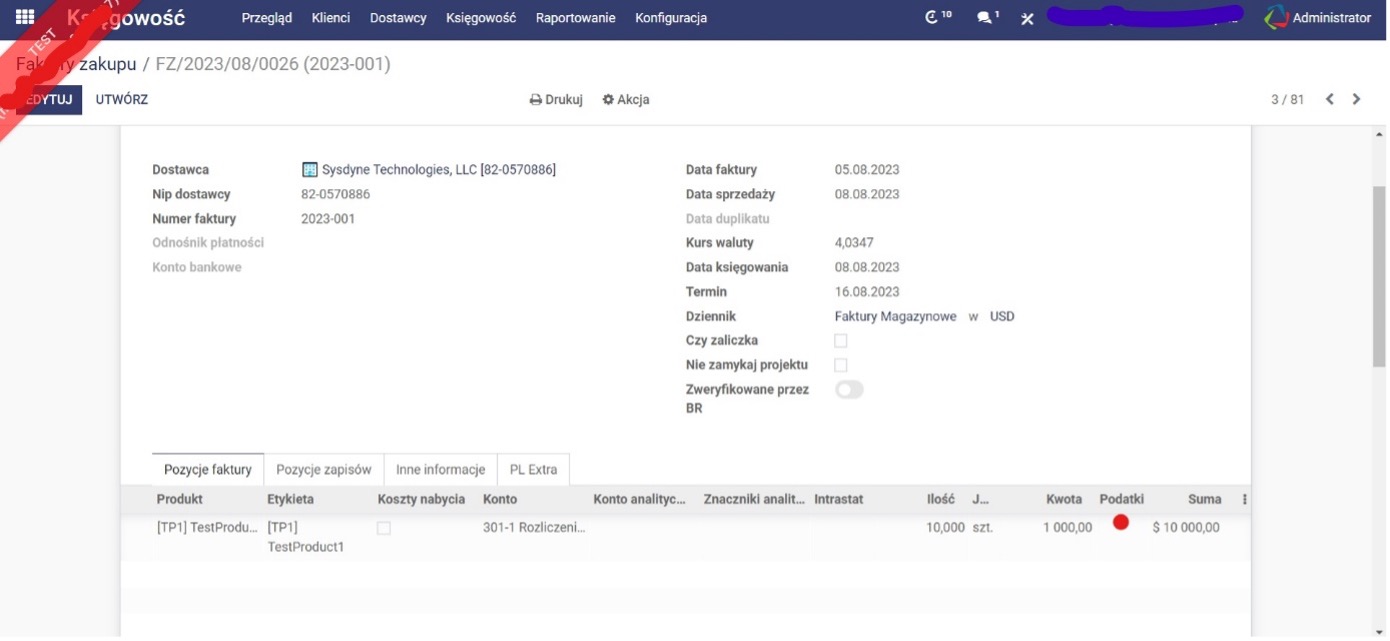Click the red dot in Podatki column
This screenshot has height=641, width=1390.
click(1121, 522)
